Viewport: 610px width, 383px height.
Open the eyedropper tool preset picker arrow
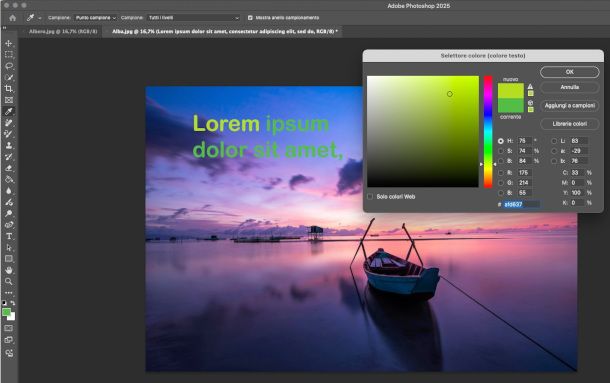point(40,18)
